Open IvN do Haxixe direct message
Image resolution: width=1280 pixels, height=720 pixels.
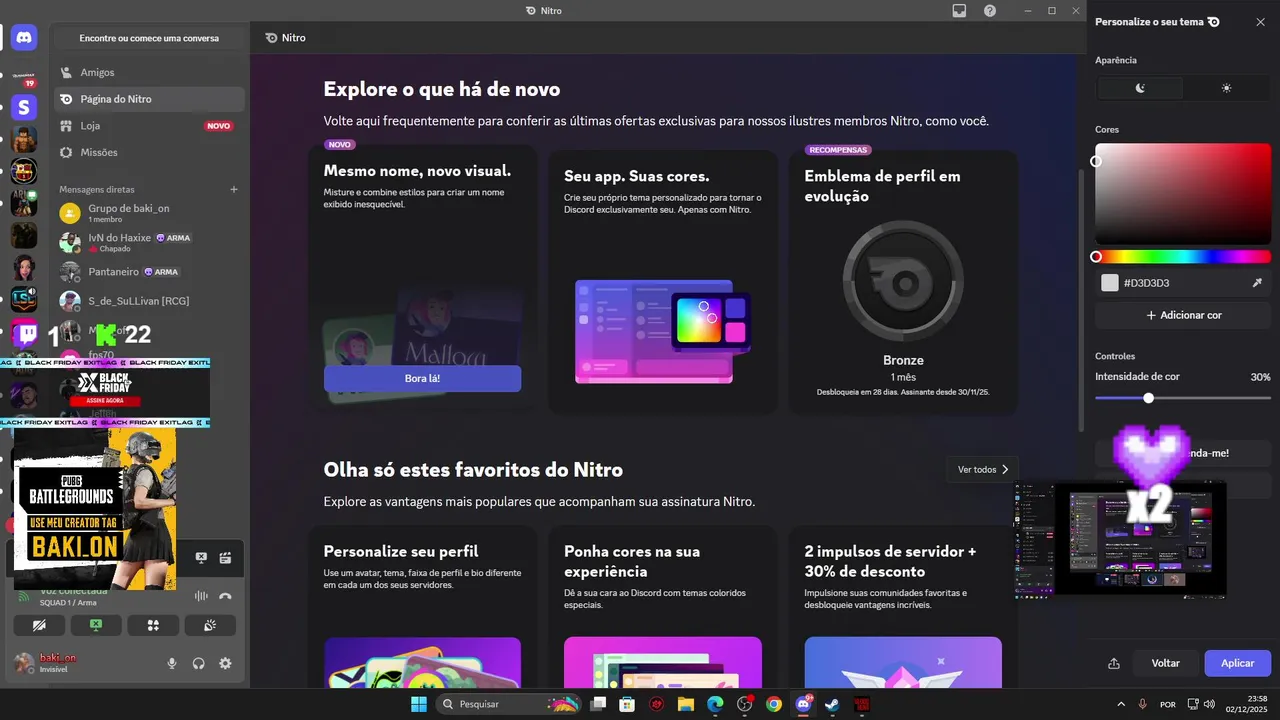pos(148,242)
